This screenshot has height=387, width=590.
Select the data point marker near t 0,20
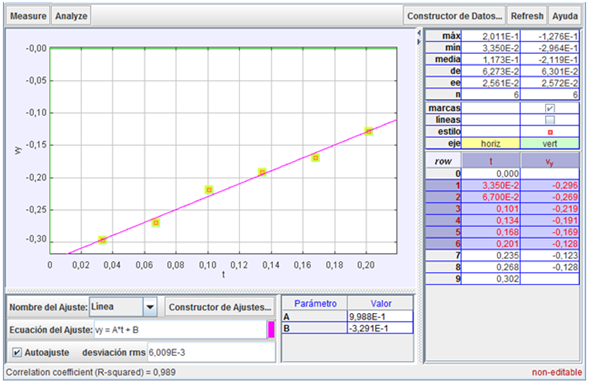(x=368, y=131)
